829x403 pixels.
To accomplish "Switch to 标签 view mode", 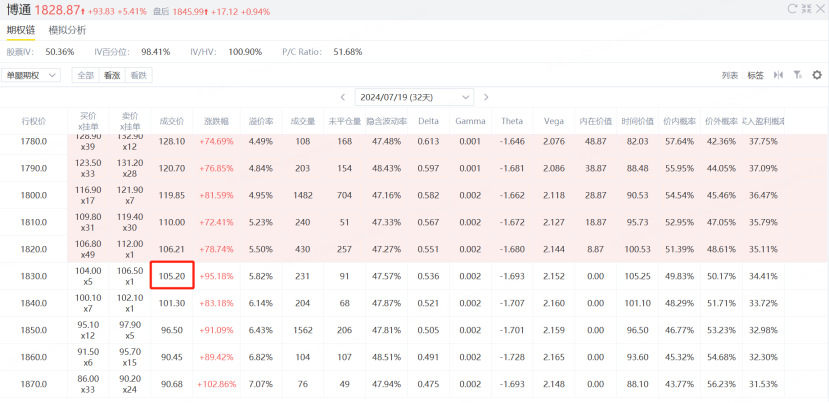I will (x=756, y=76).
